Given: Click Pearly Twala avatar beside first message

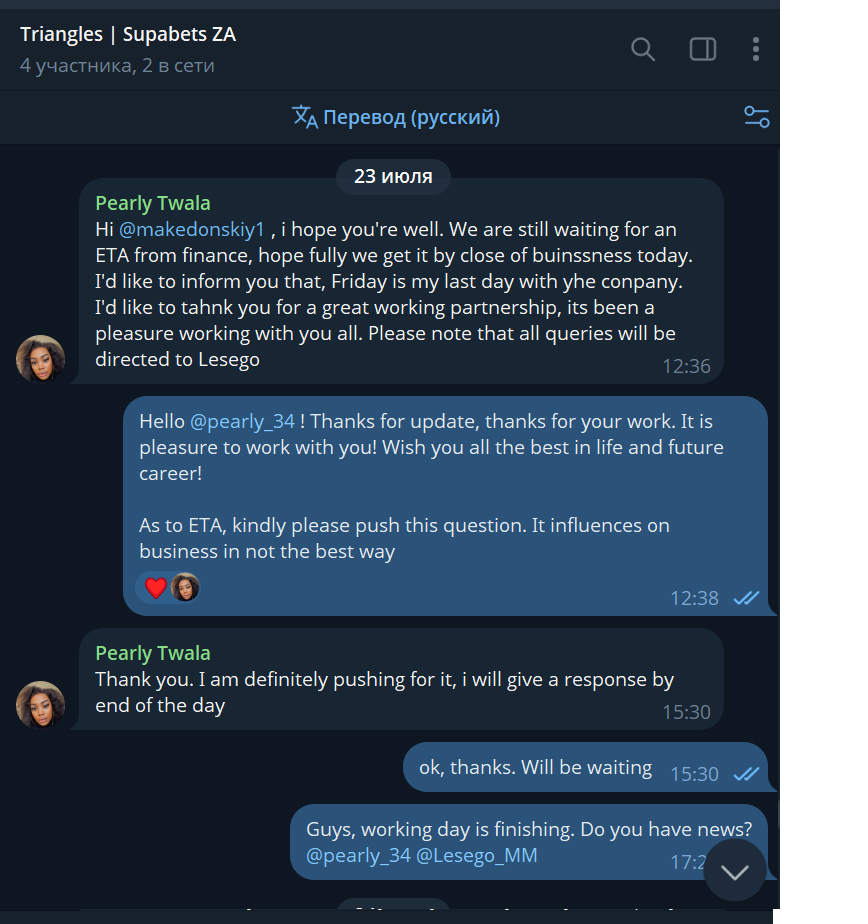Looking at the screenshot, I should tap(40, 359).
